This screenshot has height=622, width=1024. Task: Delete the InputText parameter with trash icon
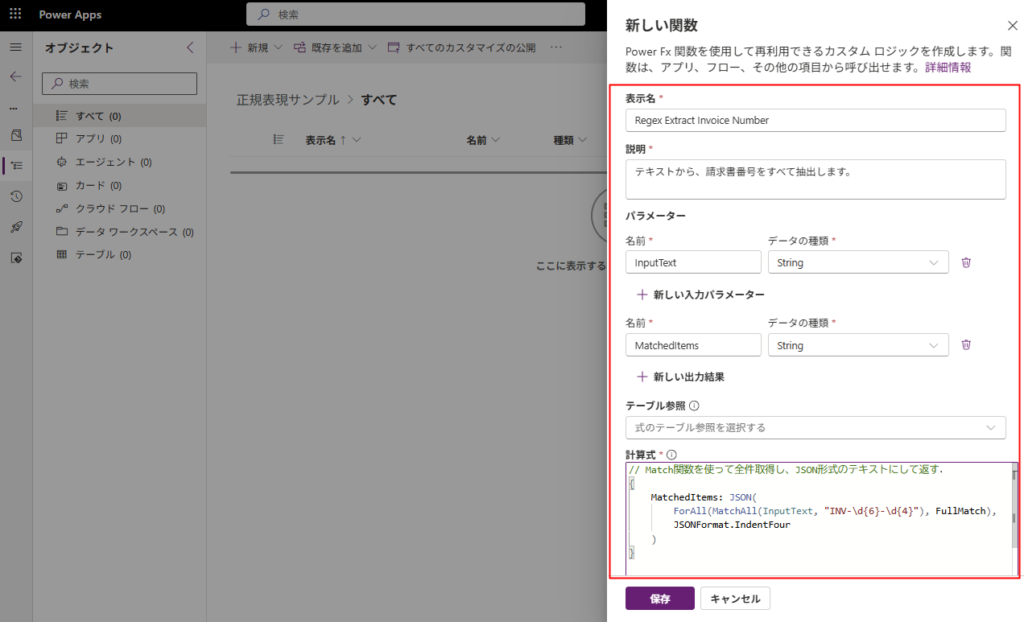click(966, 262)
